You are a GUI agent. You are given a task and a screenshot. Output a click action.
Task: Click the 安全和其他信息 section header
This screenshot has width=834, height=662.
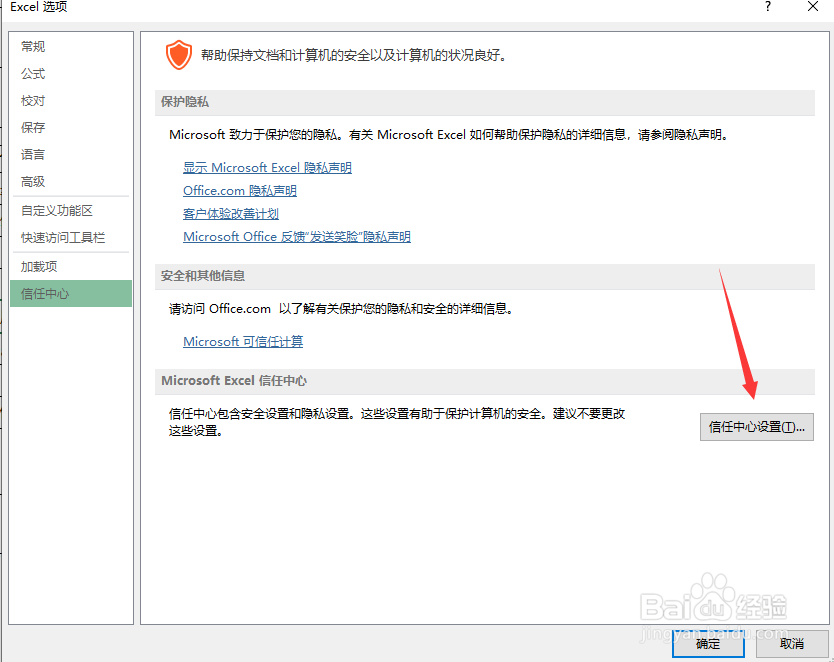[485, 276]
